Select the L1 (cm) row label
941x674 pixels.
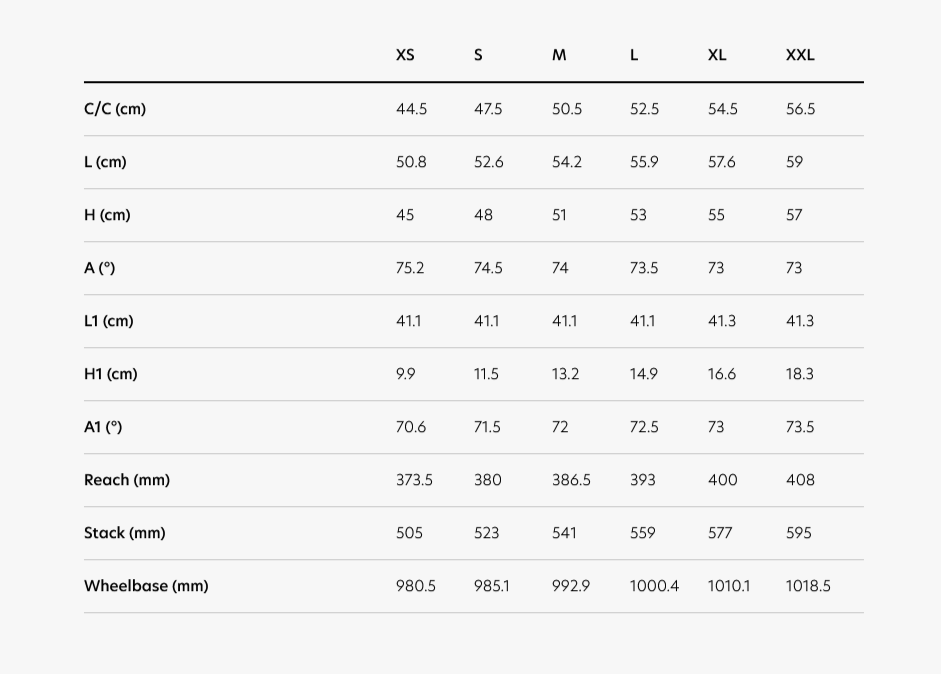(109, 321)
